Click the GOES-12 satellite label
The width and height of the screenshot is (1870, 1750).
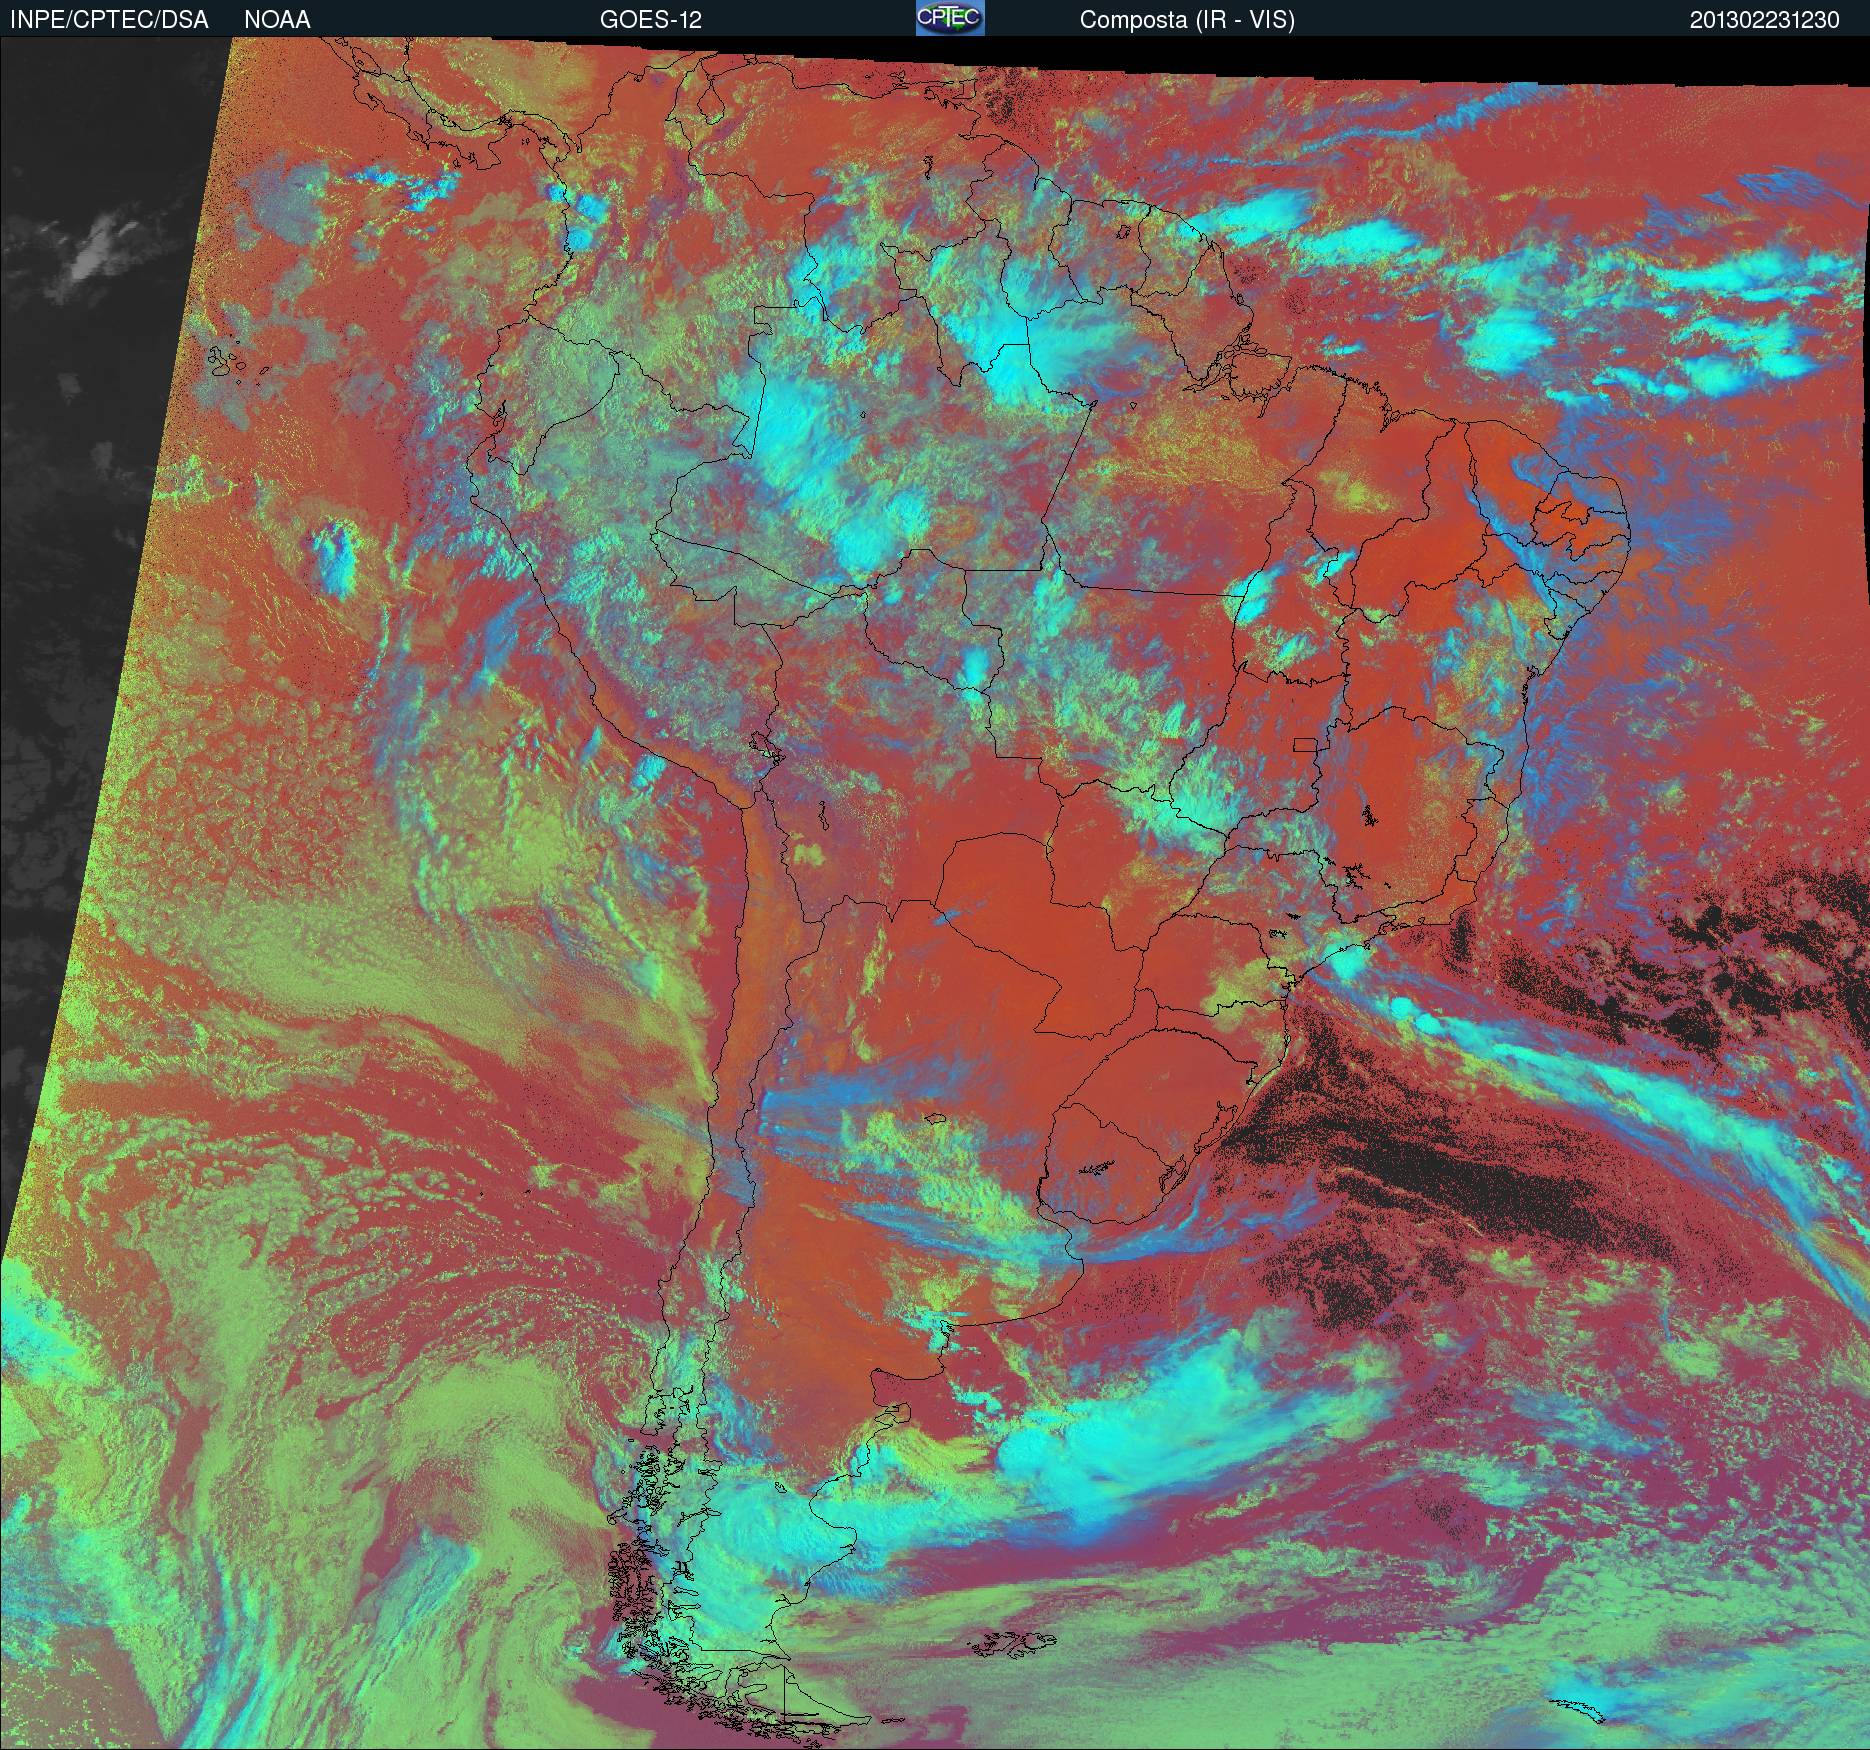[650, 20]
